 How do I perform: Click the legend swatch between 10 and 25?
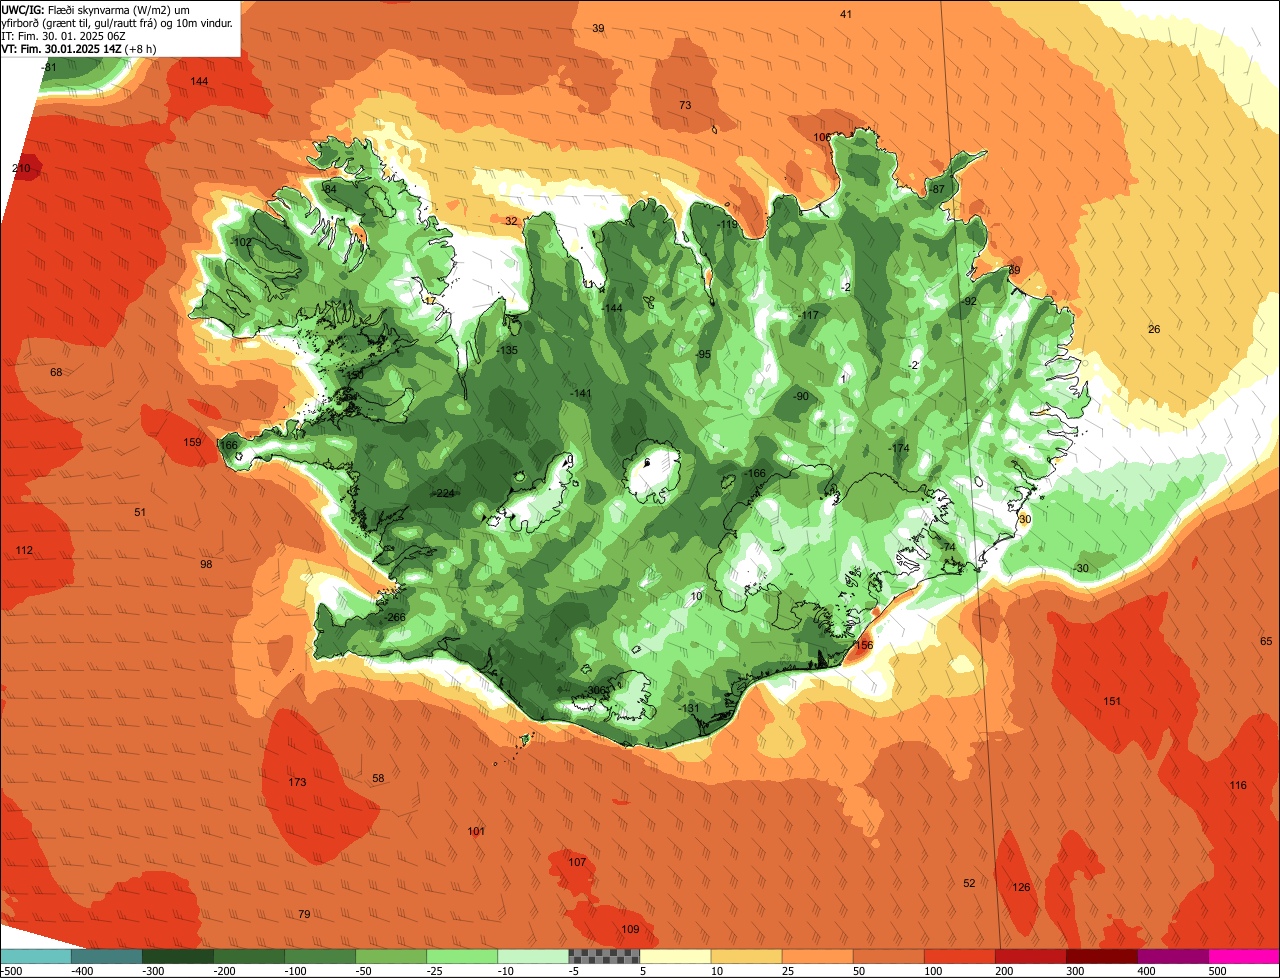746,957
